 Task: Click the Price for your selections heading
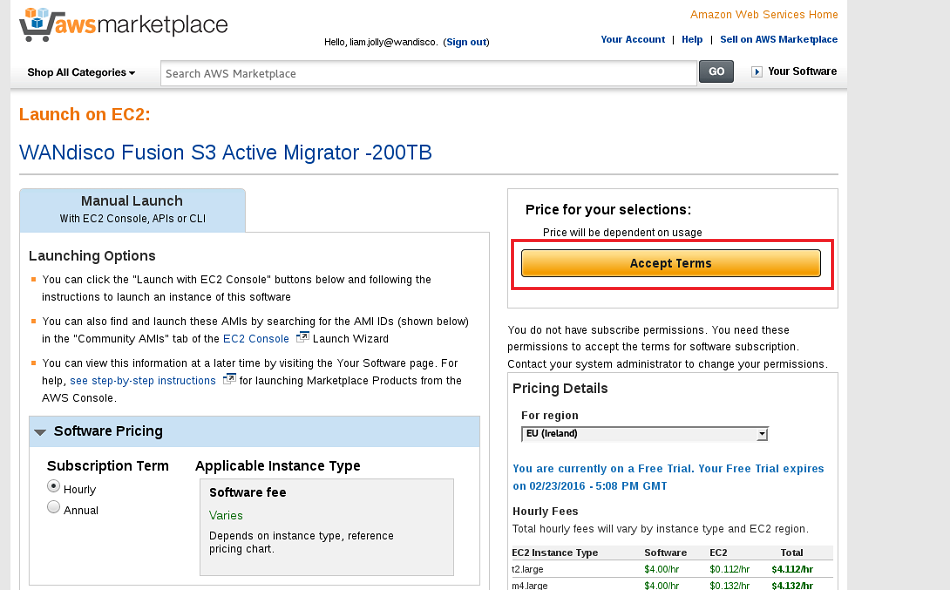pos(608,210)
